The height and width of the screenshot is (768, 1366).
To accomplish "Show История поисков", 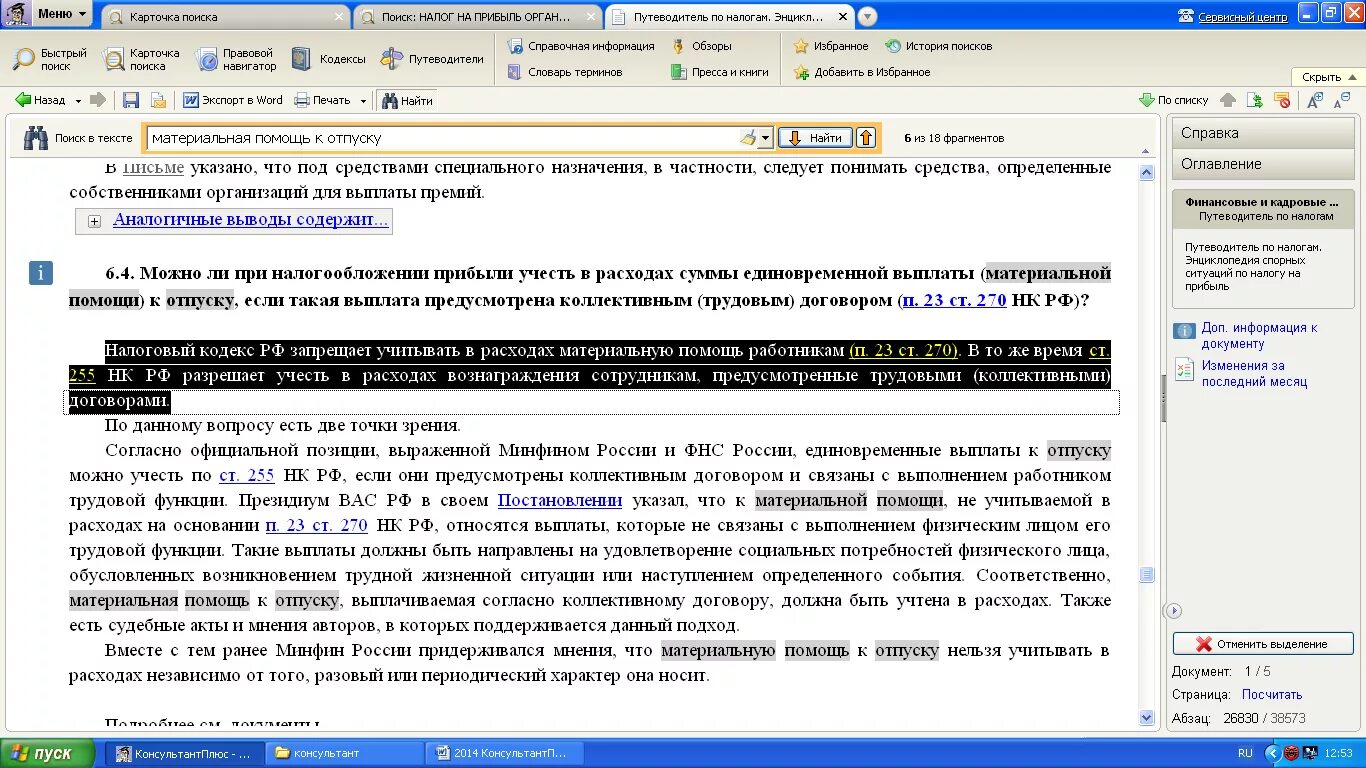I will pyautogui.click(x=939, y=46).
